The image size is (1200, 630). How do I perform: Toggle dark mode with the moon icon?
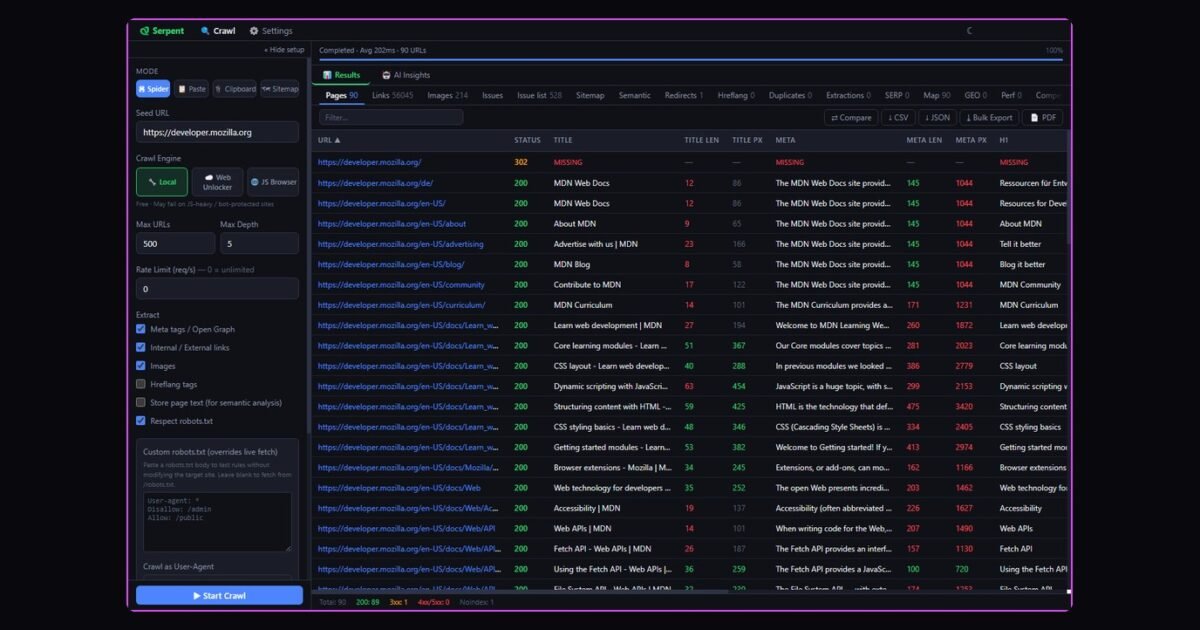969,31
